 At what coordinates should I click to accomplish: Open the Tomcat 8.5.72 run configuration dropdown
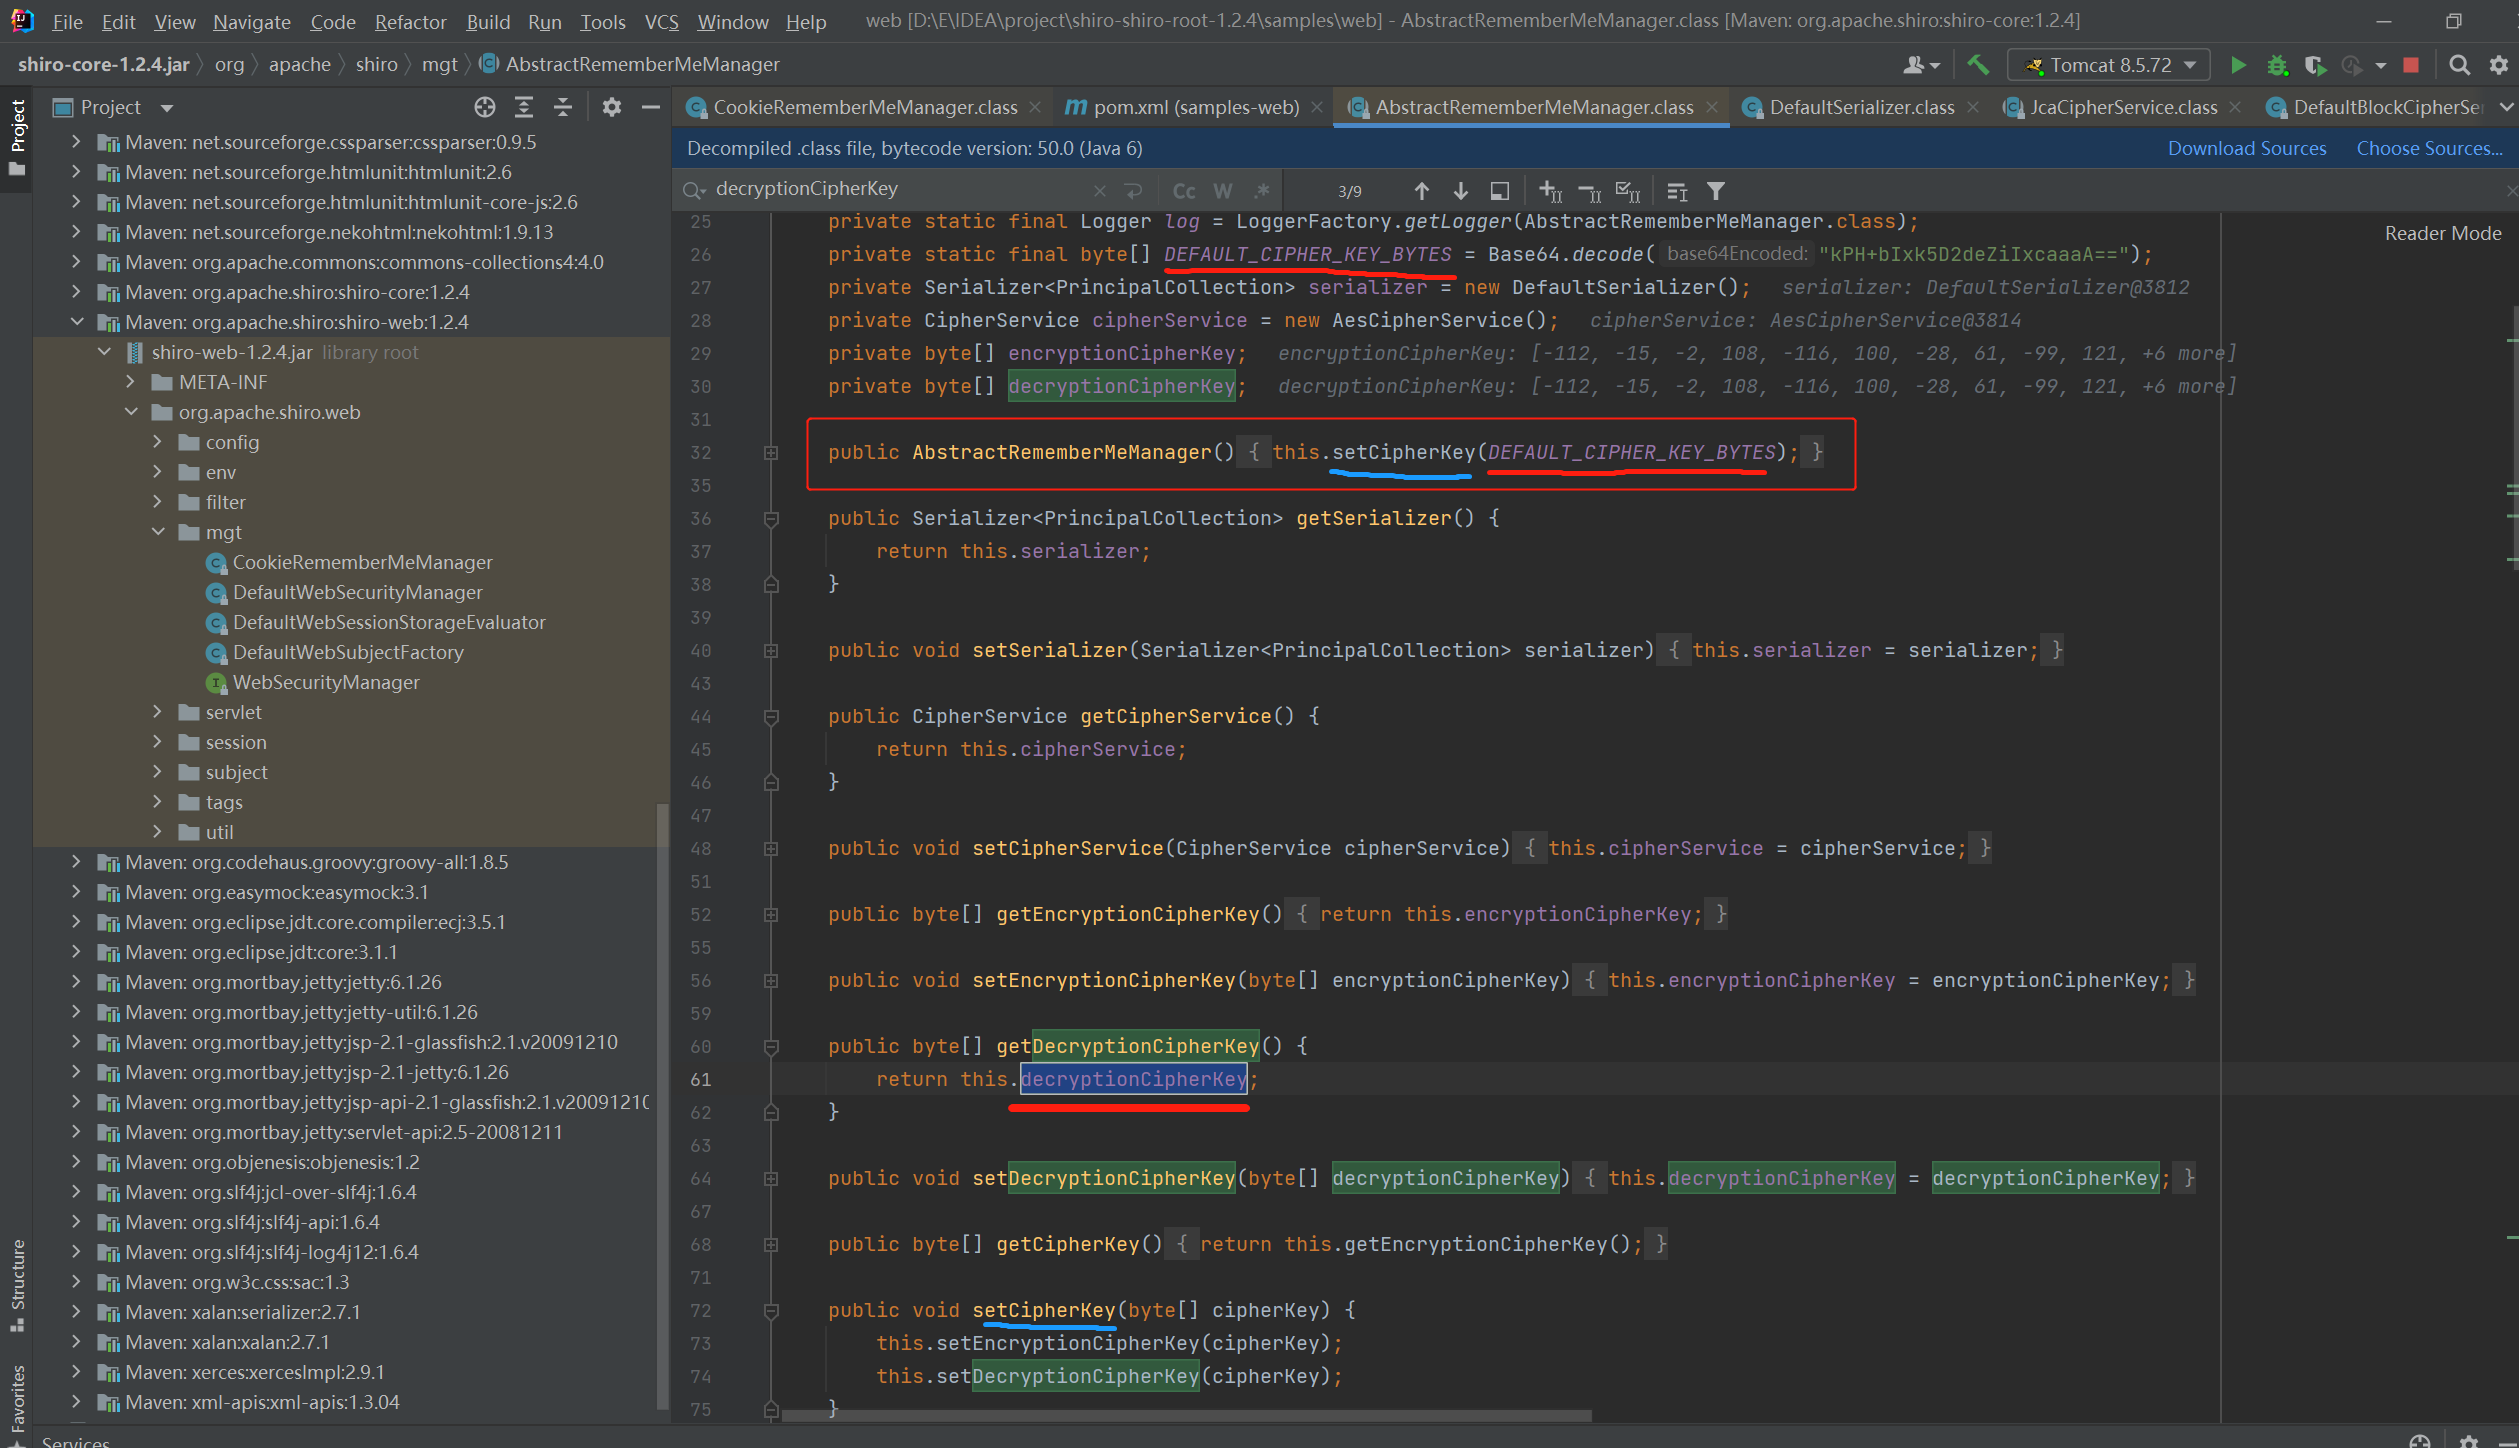point(2110,65)
